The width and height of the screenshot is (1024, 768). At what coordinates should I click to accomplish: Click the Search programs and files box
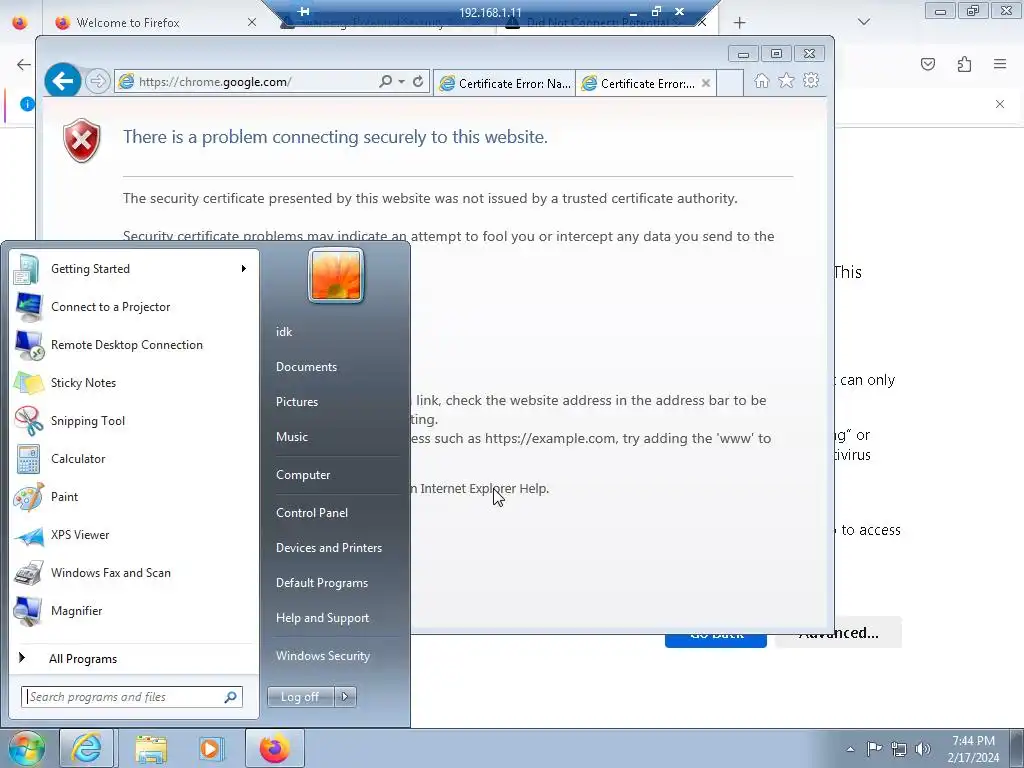[x=132, y=697]
